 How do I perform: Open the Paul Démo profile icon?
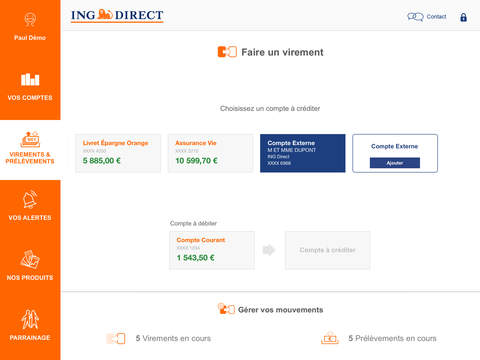tap(30, 19)
